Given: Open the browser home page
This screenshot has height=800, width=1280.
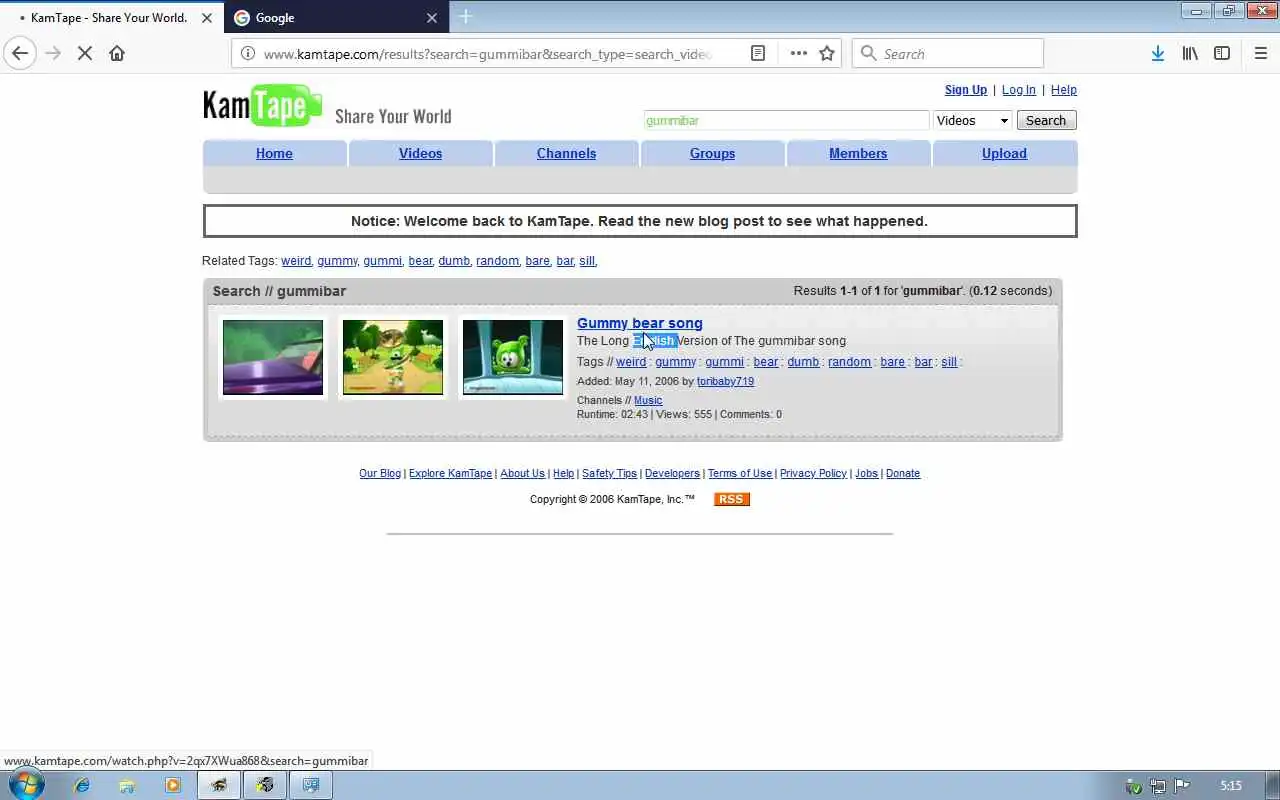Looking at the screenshot, I should pyautogui.click(x=117, y=54).
